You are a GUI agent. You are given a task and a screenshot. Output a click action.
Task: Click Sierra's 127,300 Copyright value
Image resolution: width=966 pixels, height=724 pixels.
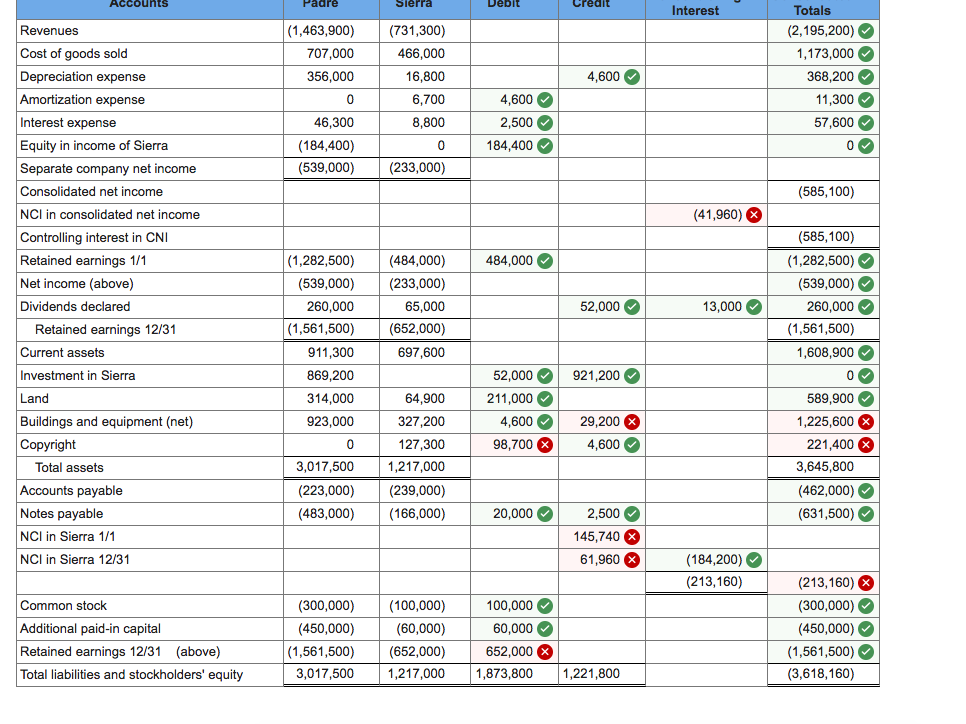[x=421, y=445]
